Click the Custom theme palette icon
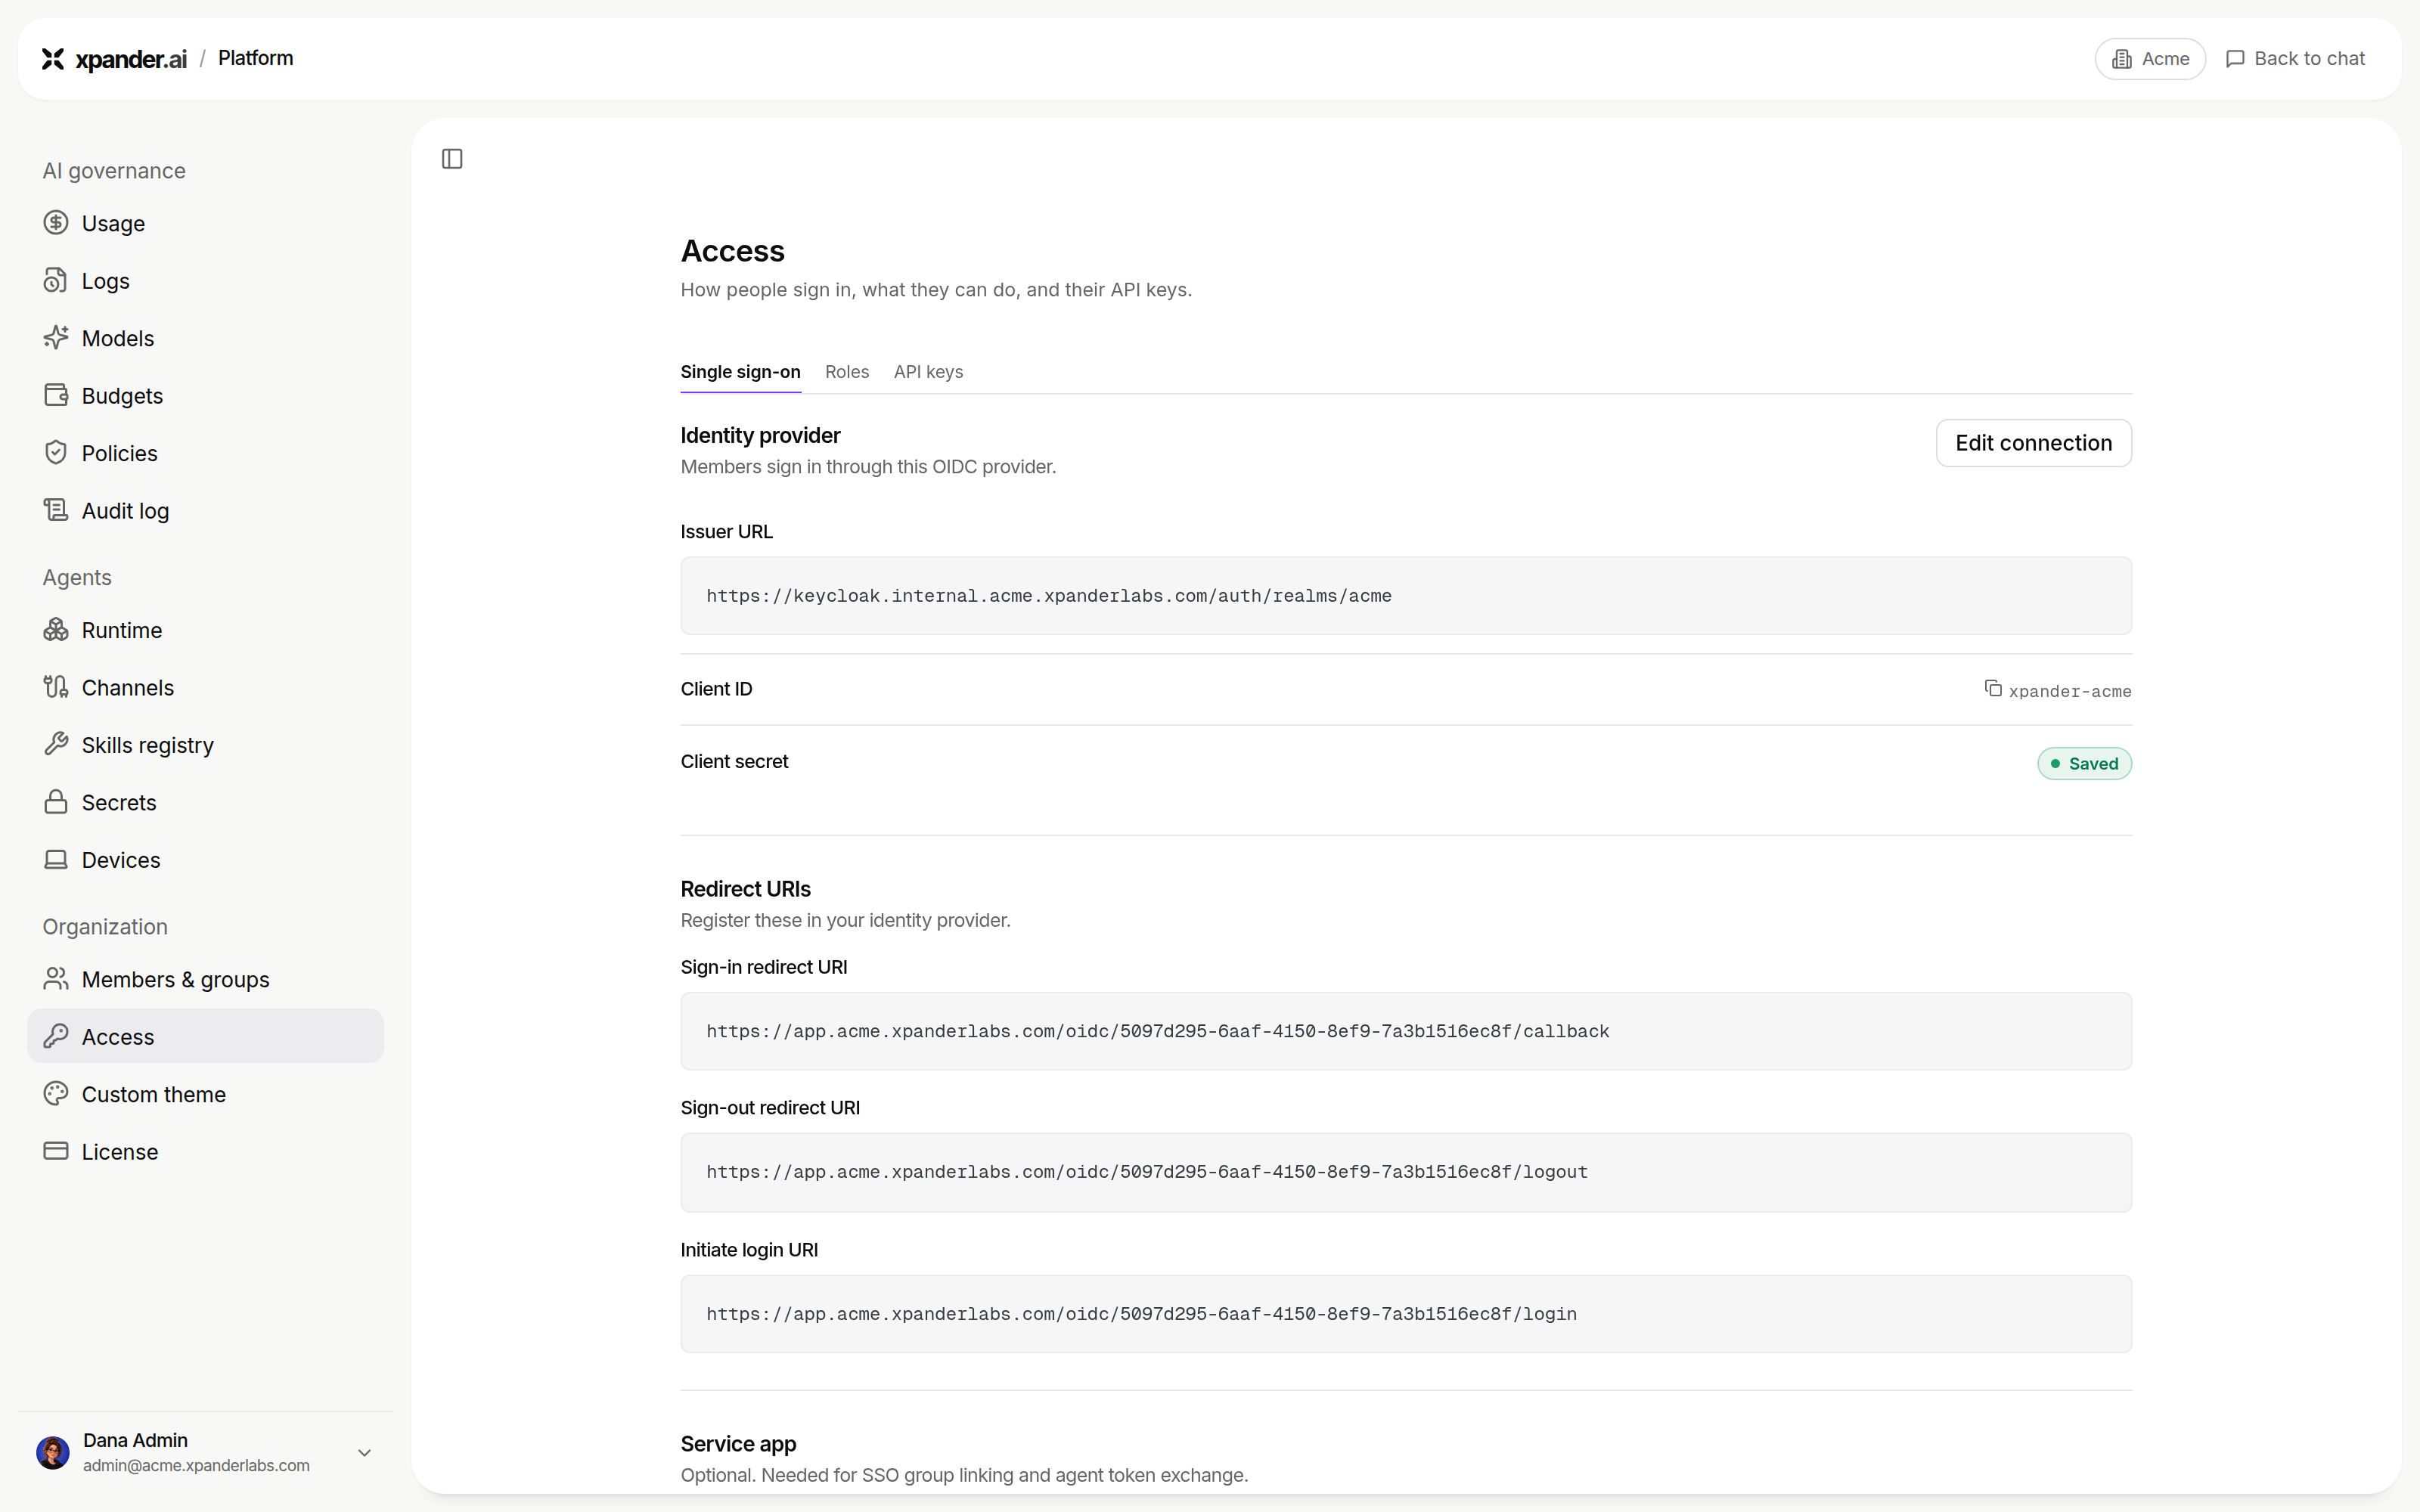2420x1512 pixels. (56, 1094)
